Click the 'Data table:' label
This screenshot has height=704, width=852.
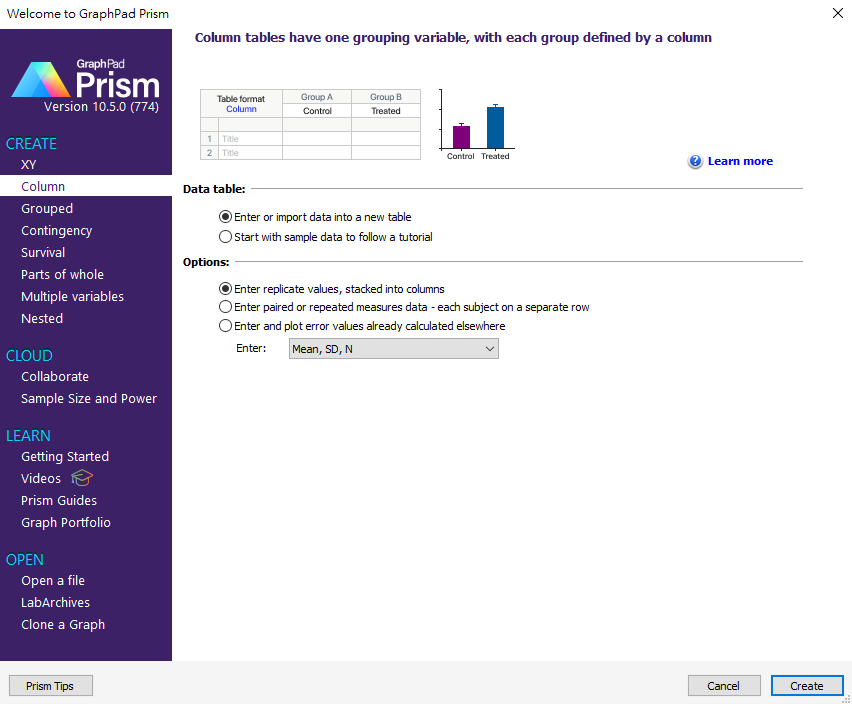214,189
